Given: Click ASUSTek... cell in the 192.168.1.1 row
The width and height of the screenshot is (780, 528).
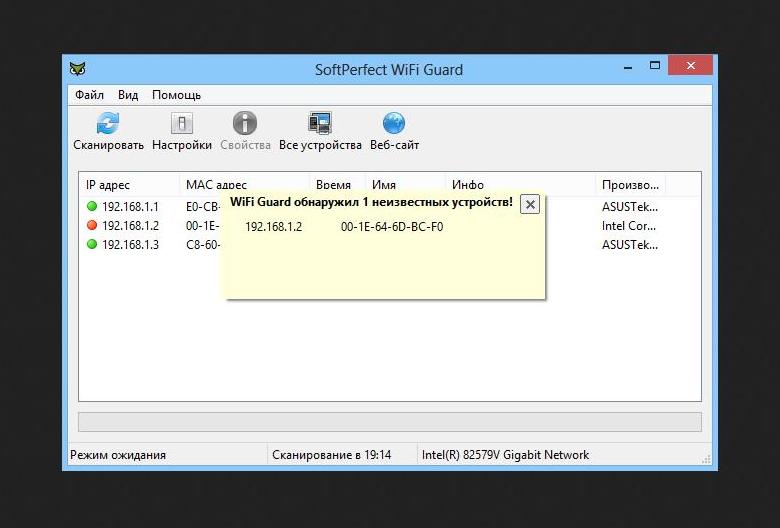Looking at the screenshot, I should pyautogui.click(x=630, y=207).
